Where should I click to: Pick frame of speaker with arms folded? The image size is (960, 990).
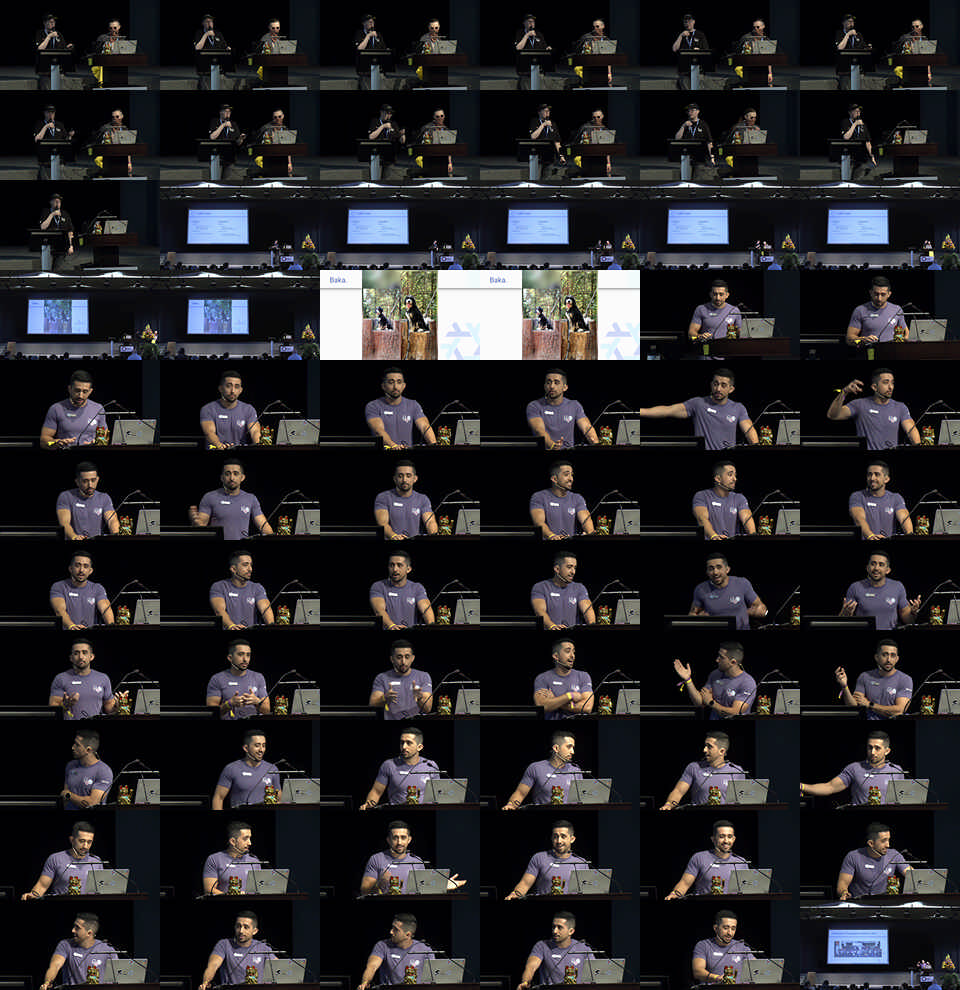pos(560,675)
